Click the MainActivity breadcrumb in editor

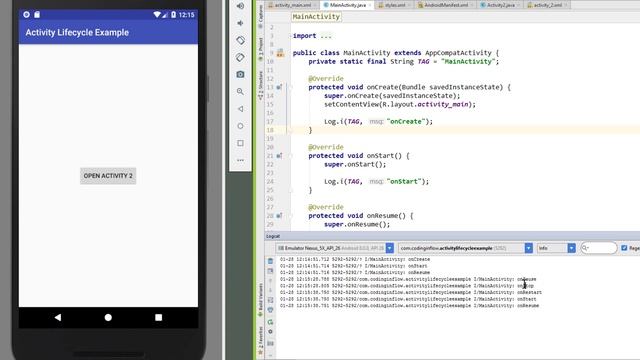pyautogui.click(x=316, y=17)
